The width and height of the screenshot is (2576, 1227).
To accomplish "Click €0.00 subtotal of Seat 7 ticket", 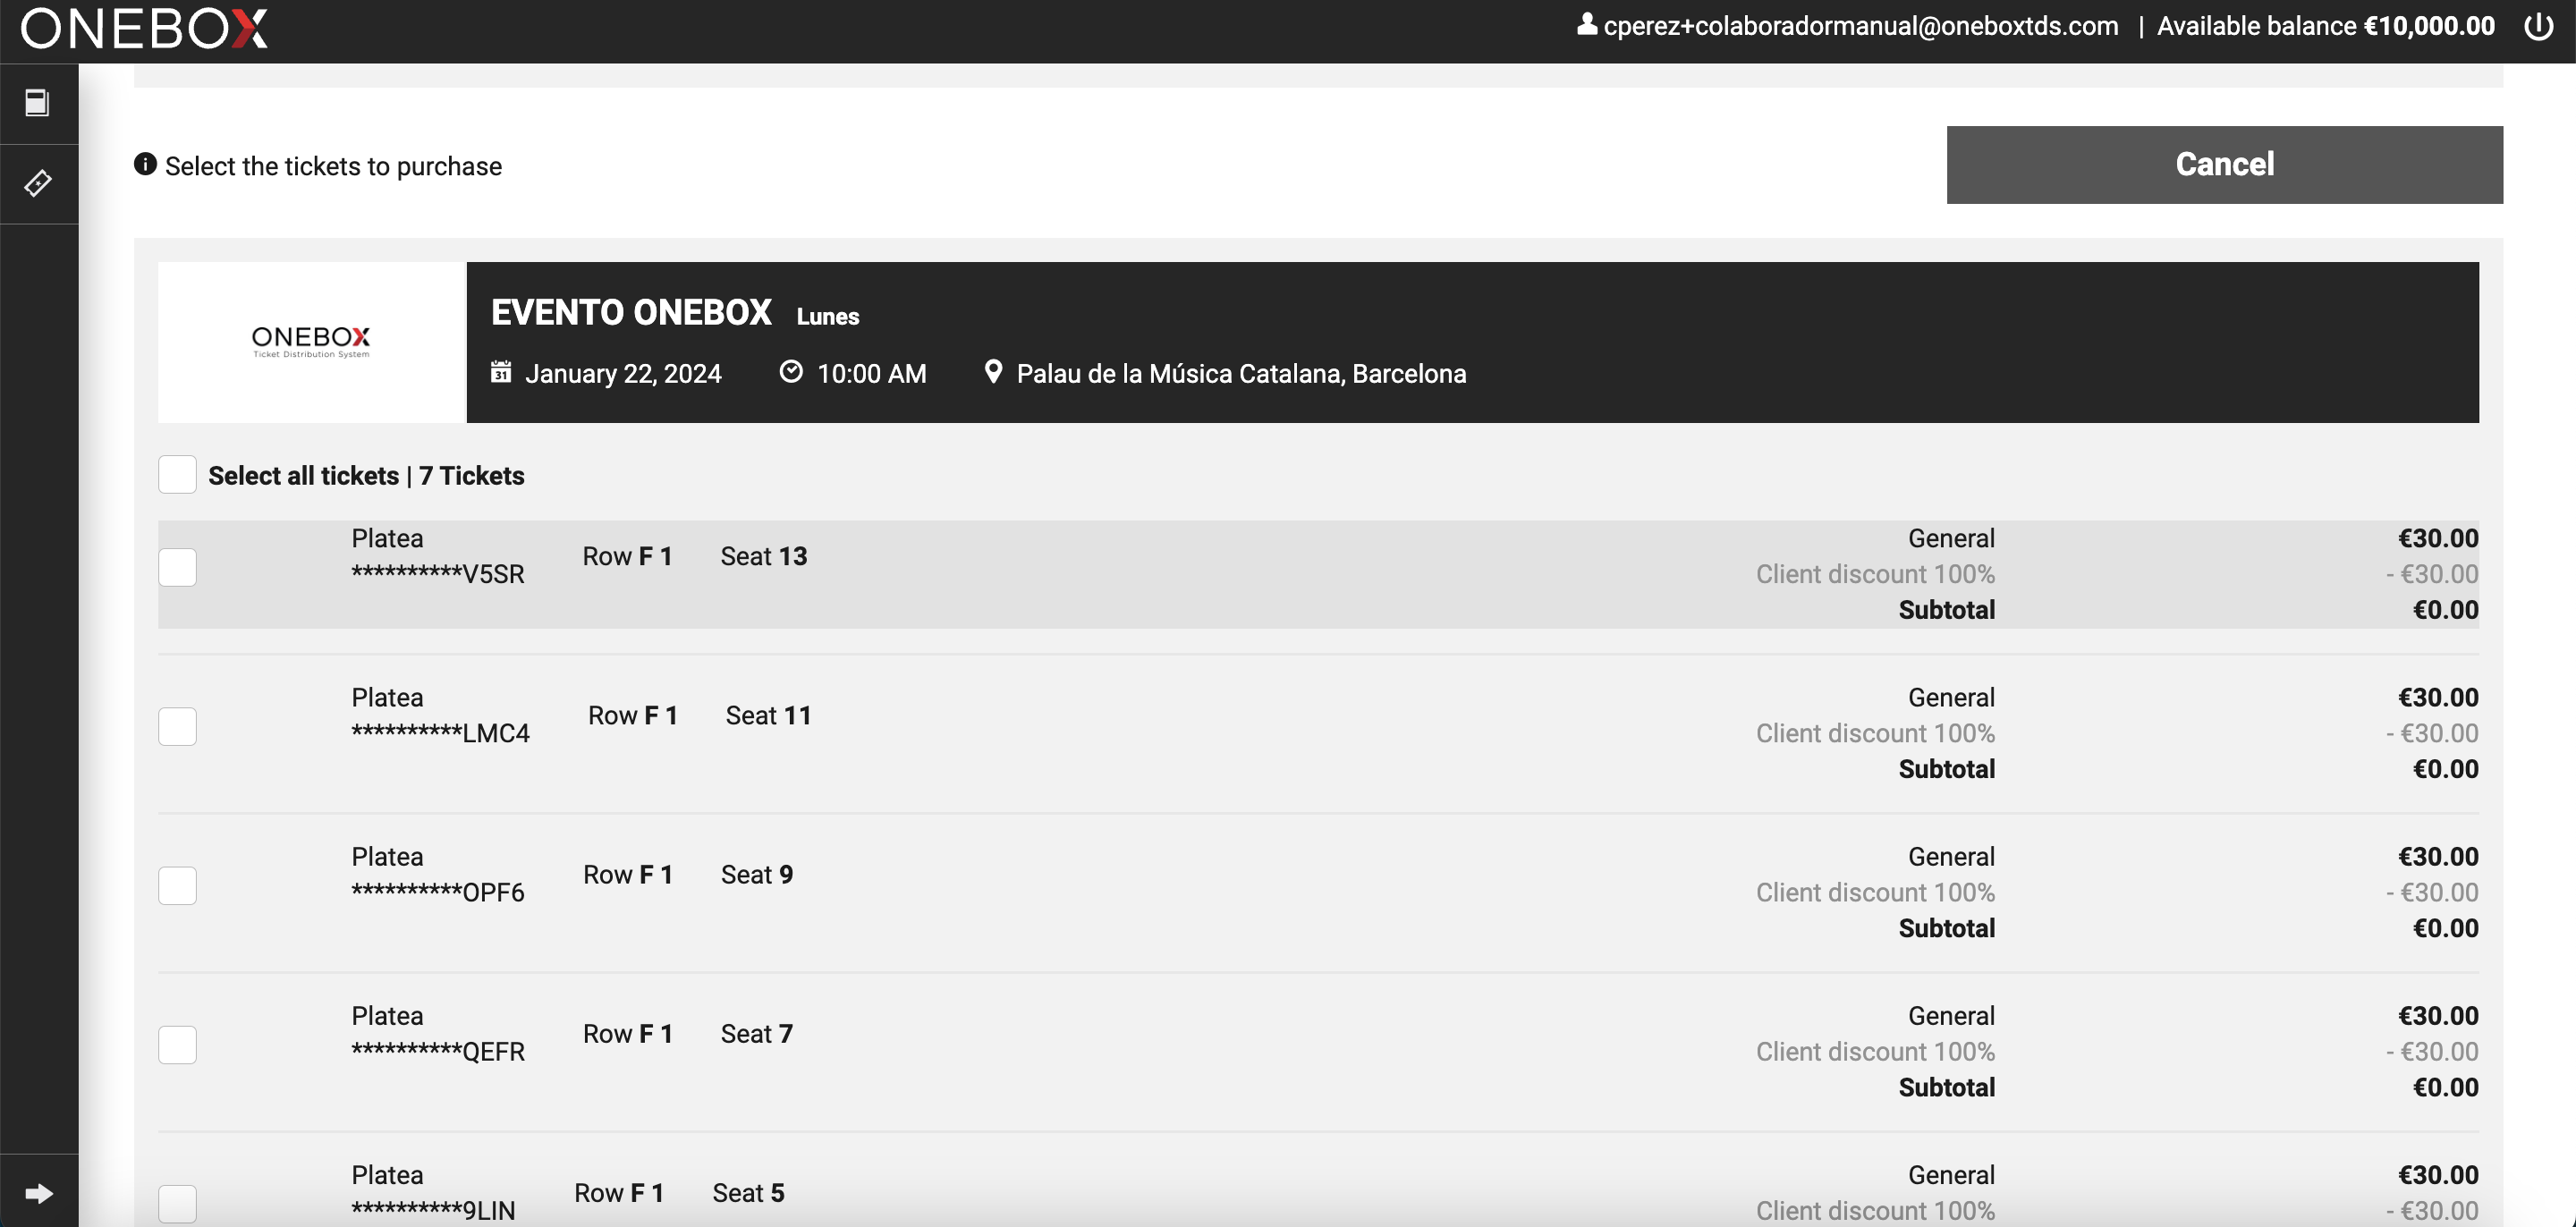I will pyautogui.click(x=2445, y=1087).
